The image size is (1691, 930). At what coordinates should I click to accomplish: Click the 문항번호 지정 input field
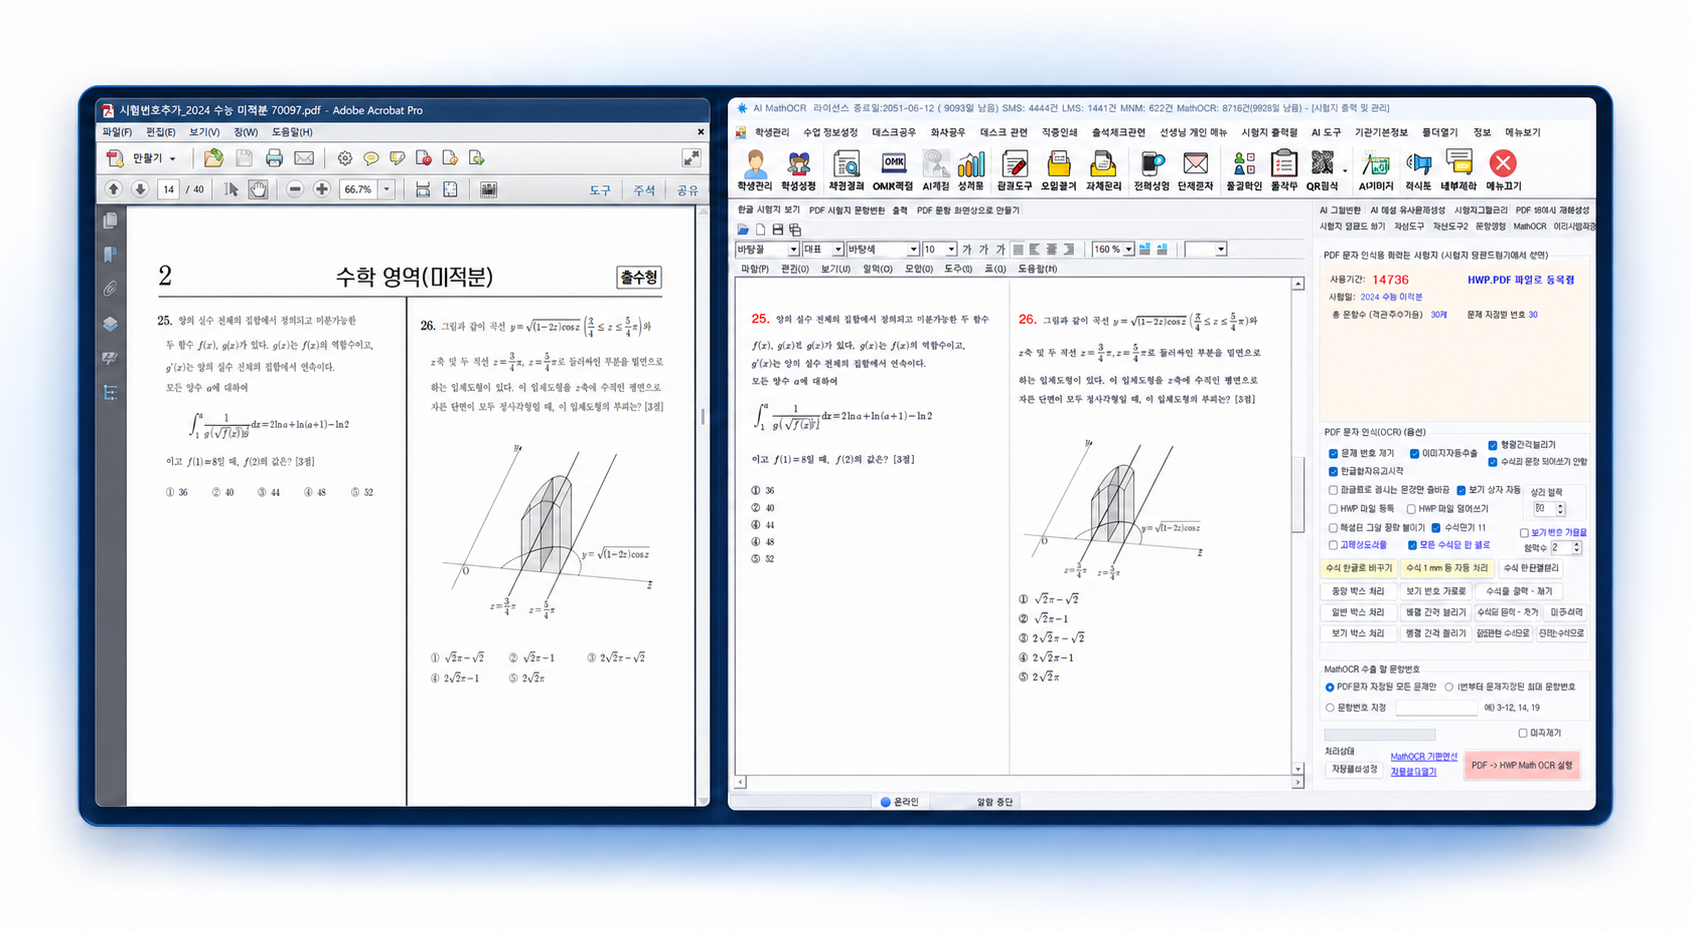pos(1436,708)
